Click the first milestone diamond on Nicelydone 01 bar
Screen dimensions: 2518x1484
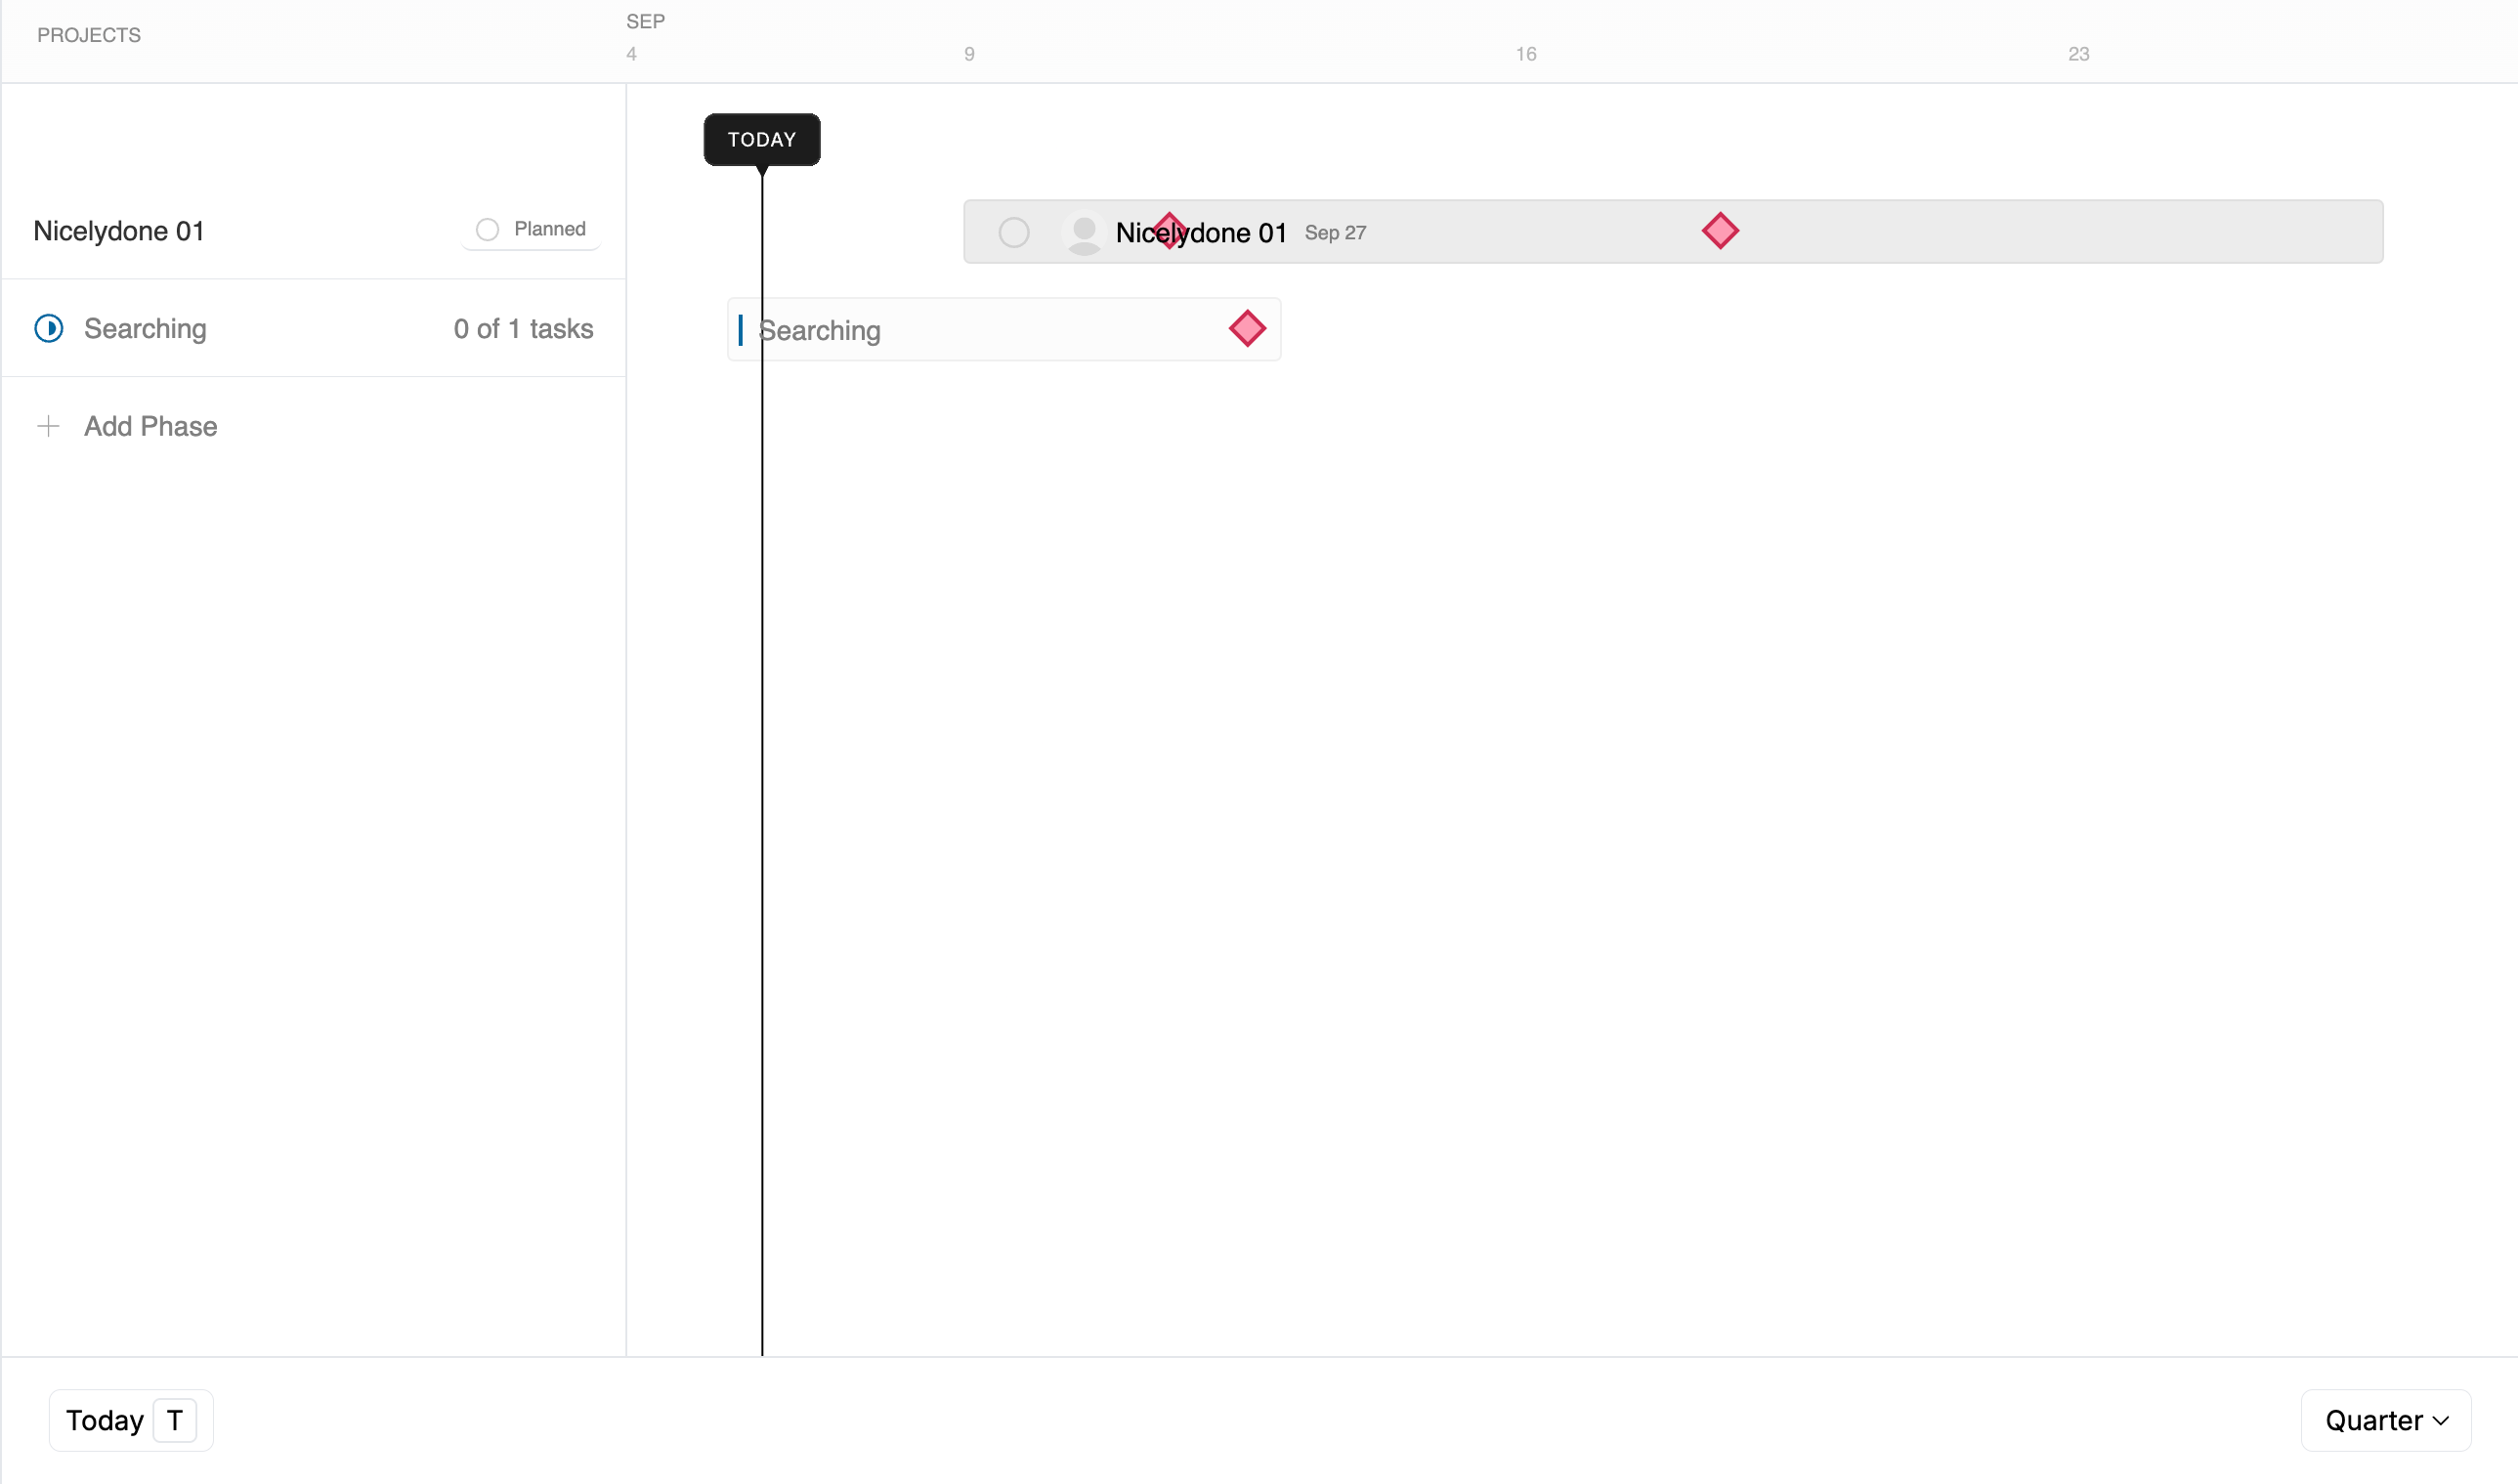click(x=1169, y=231)
